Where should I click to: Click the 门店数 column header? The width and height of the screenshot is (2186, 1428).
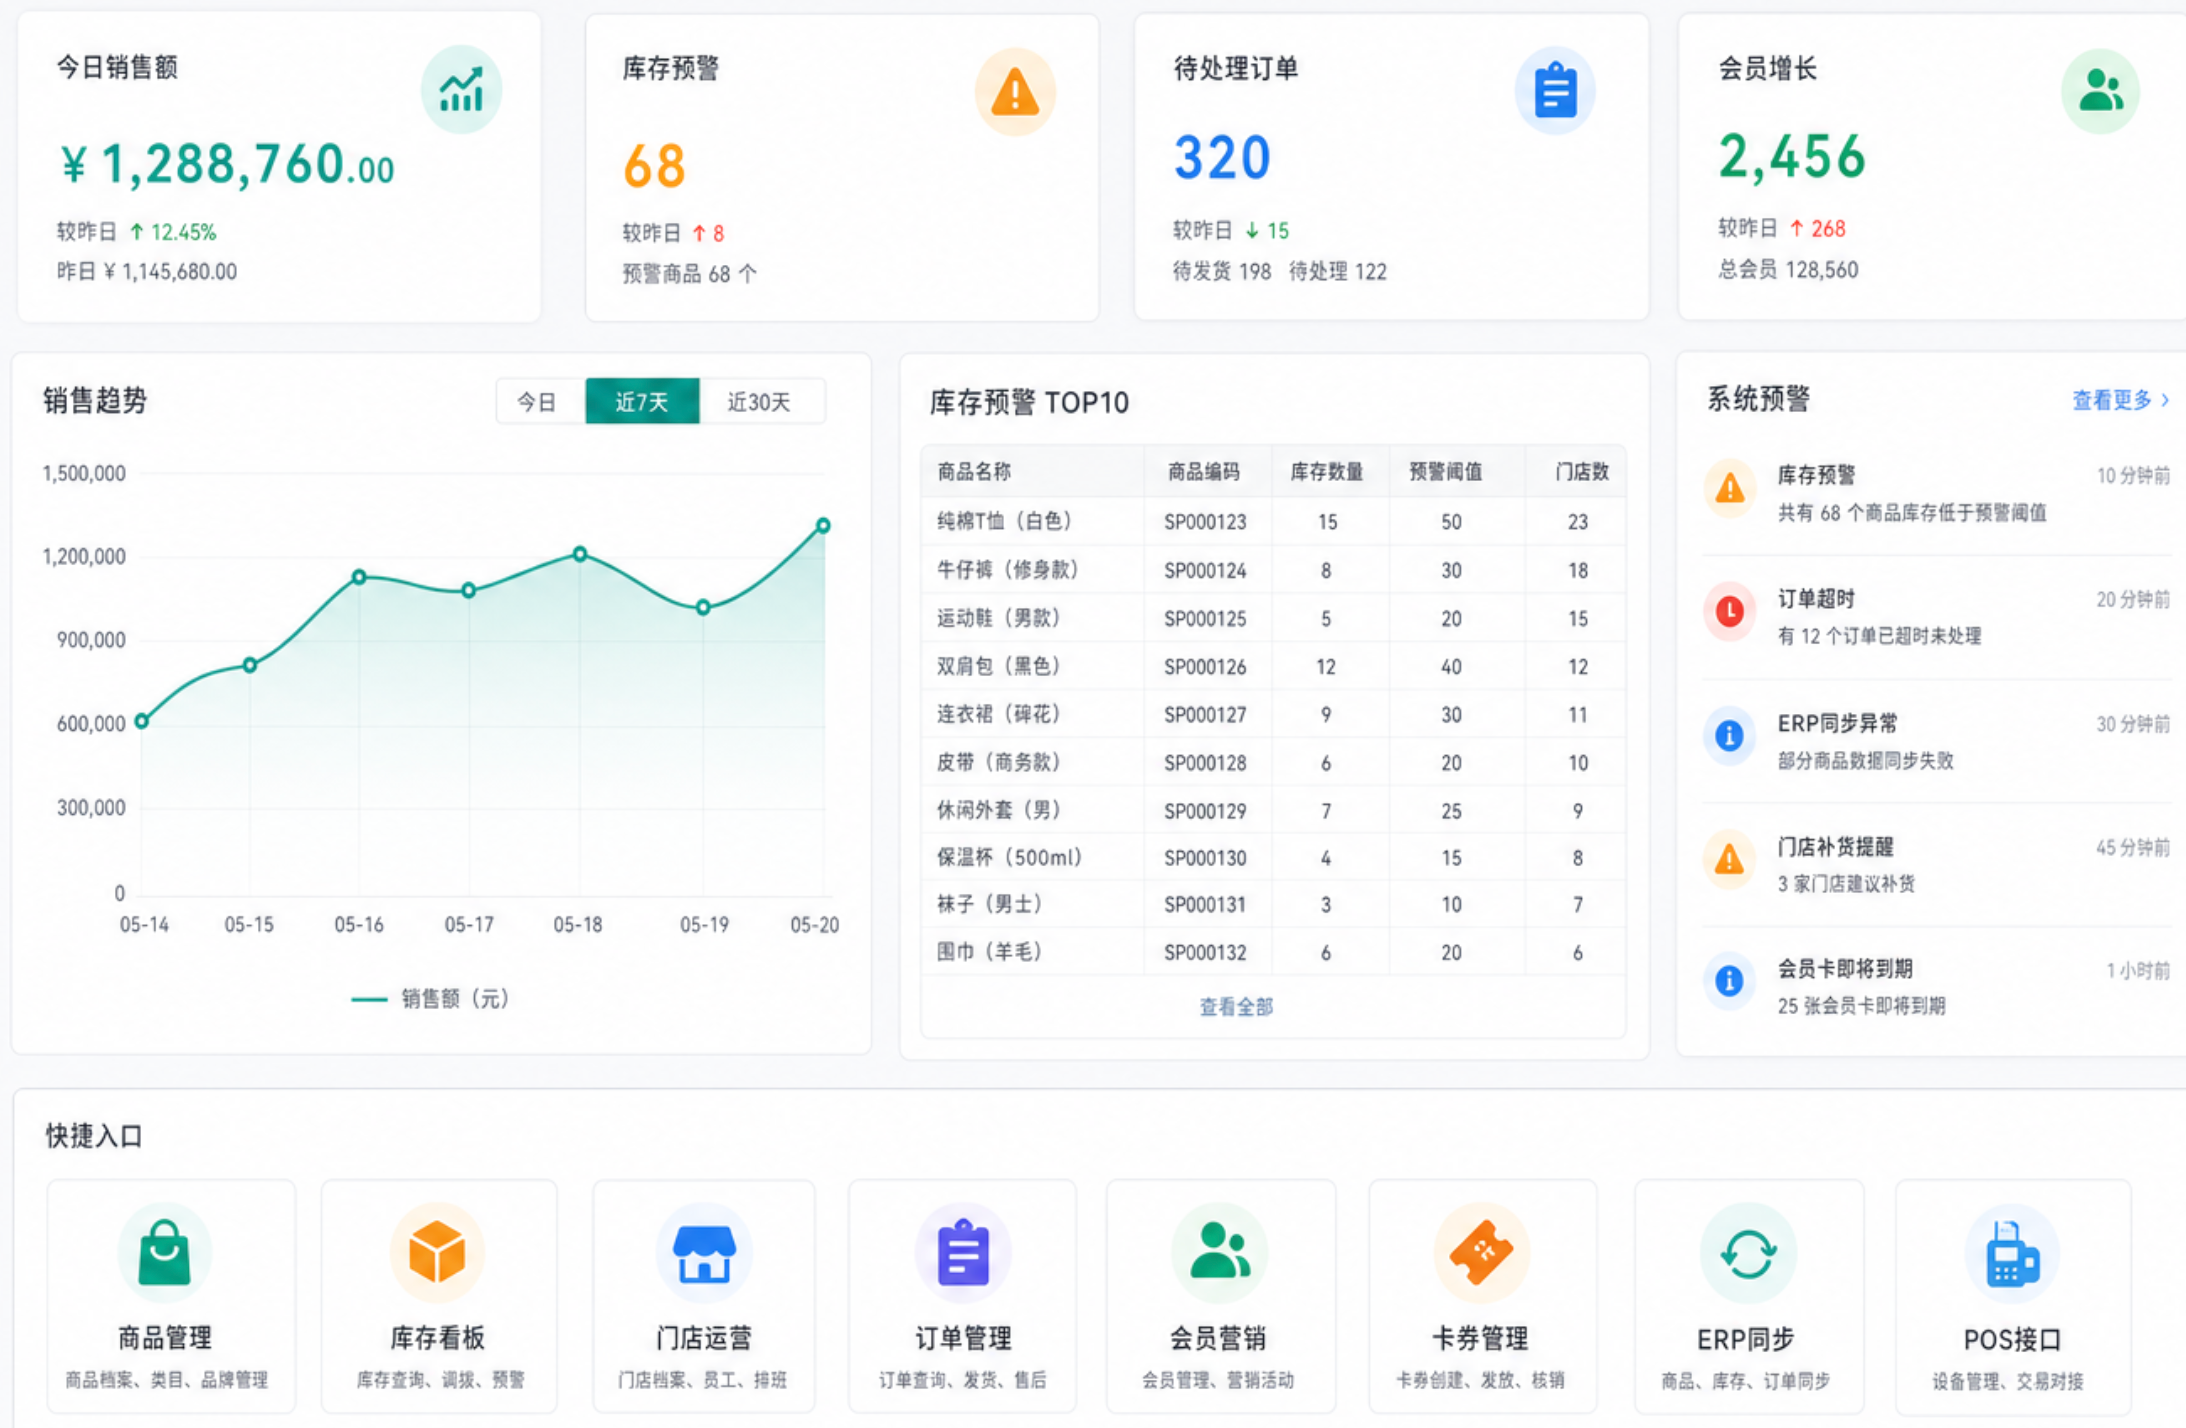pyautogui.click(x=1582, y=472)
